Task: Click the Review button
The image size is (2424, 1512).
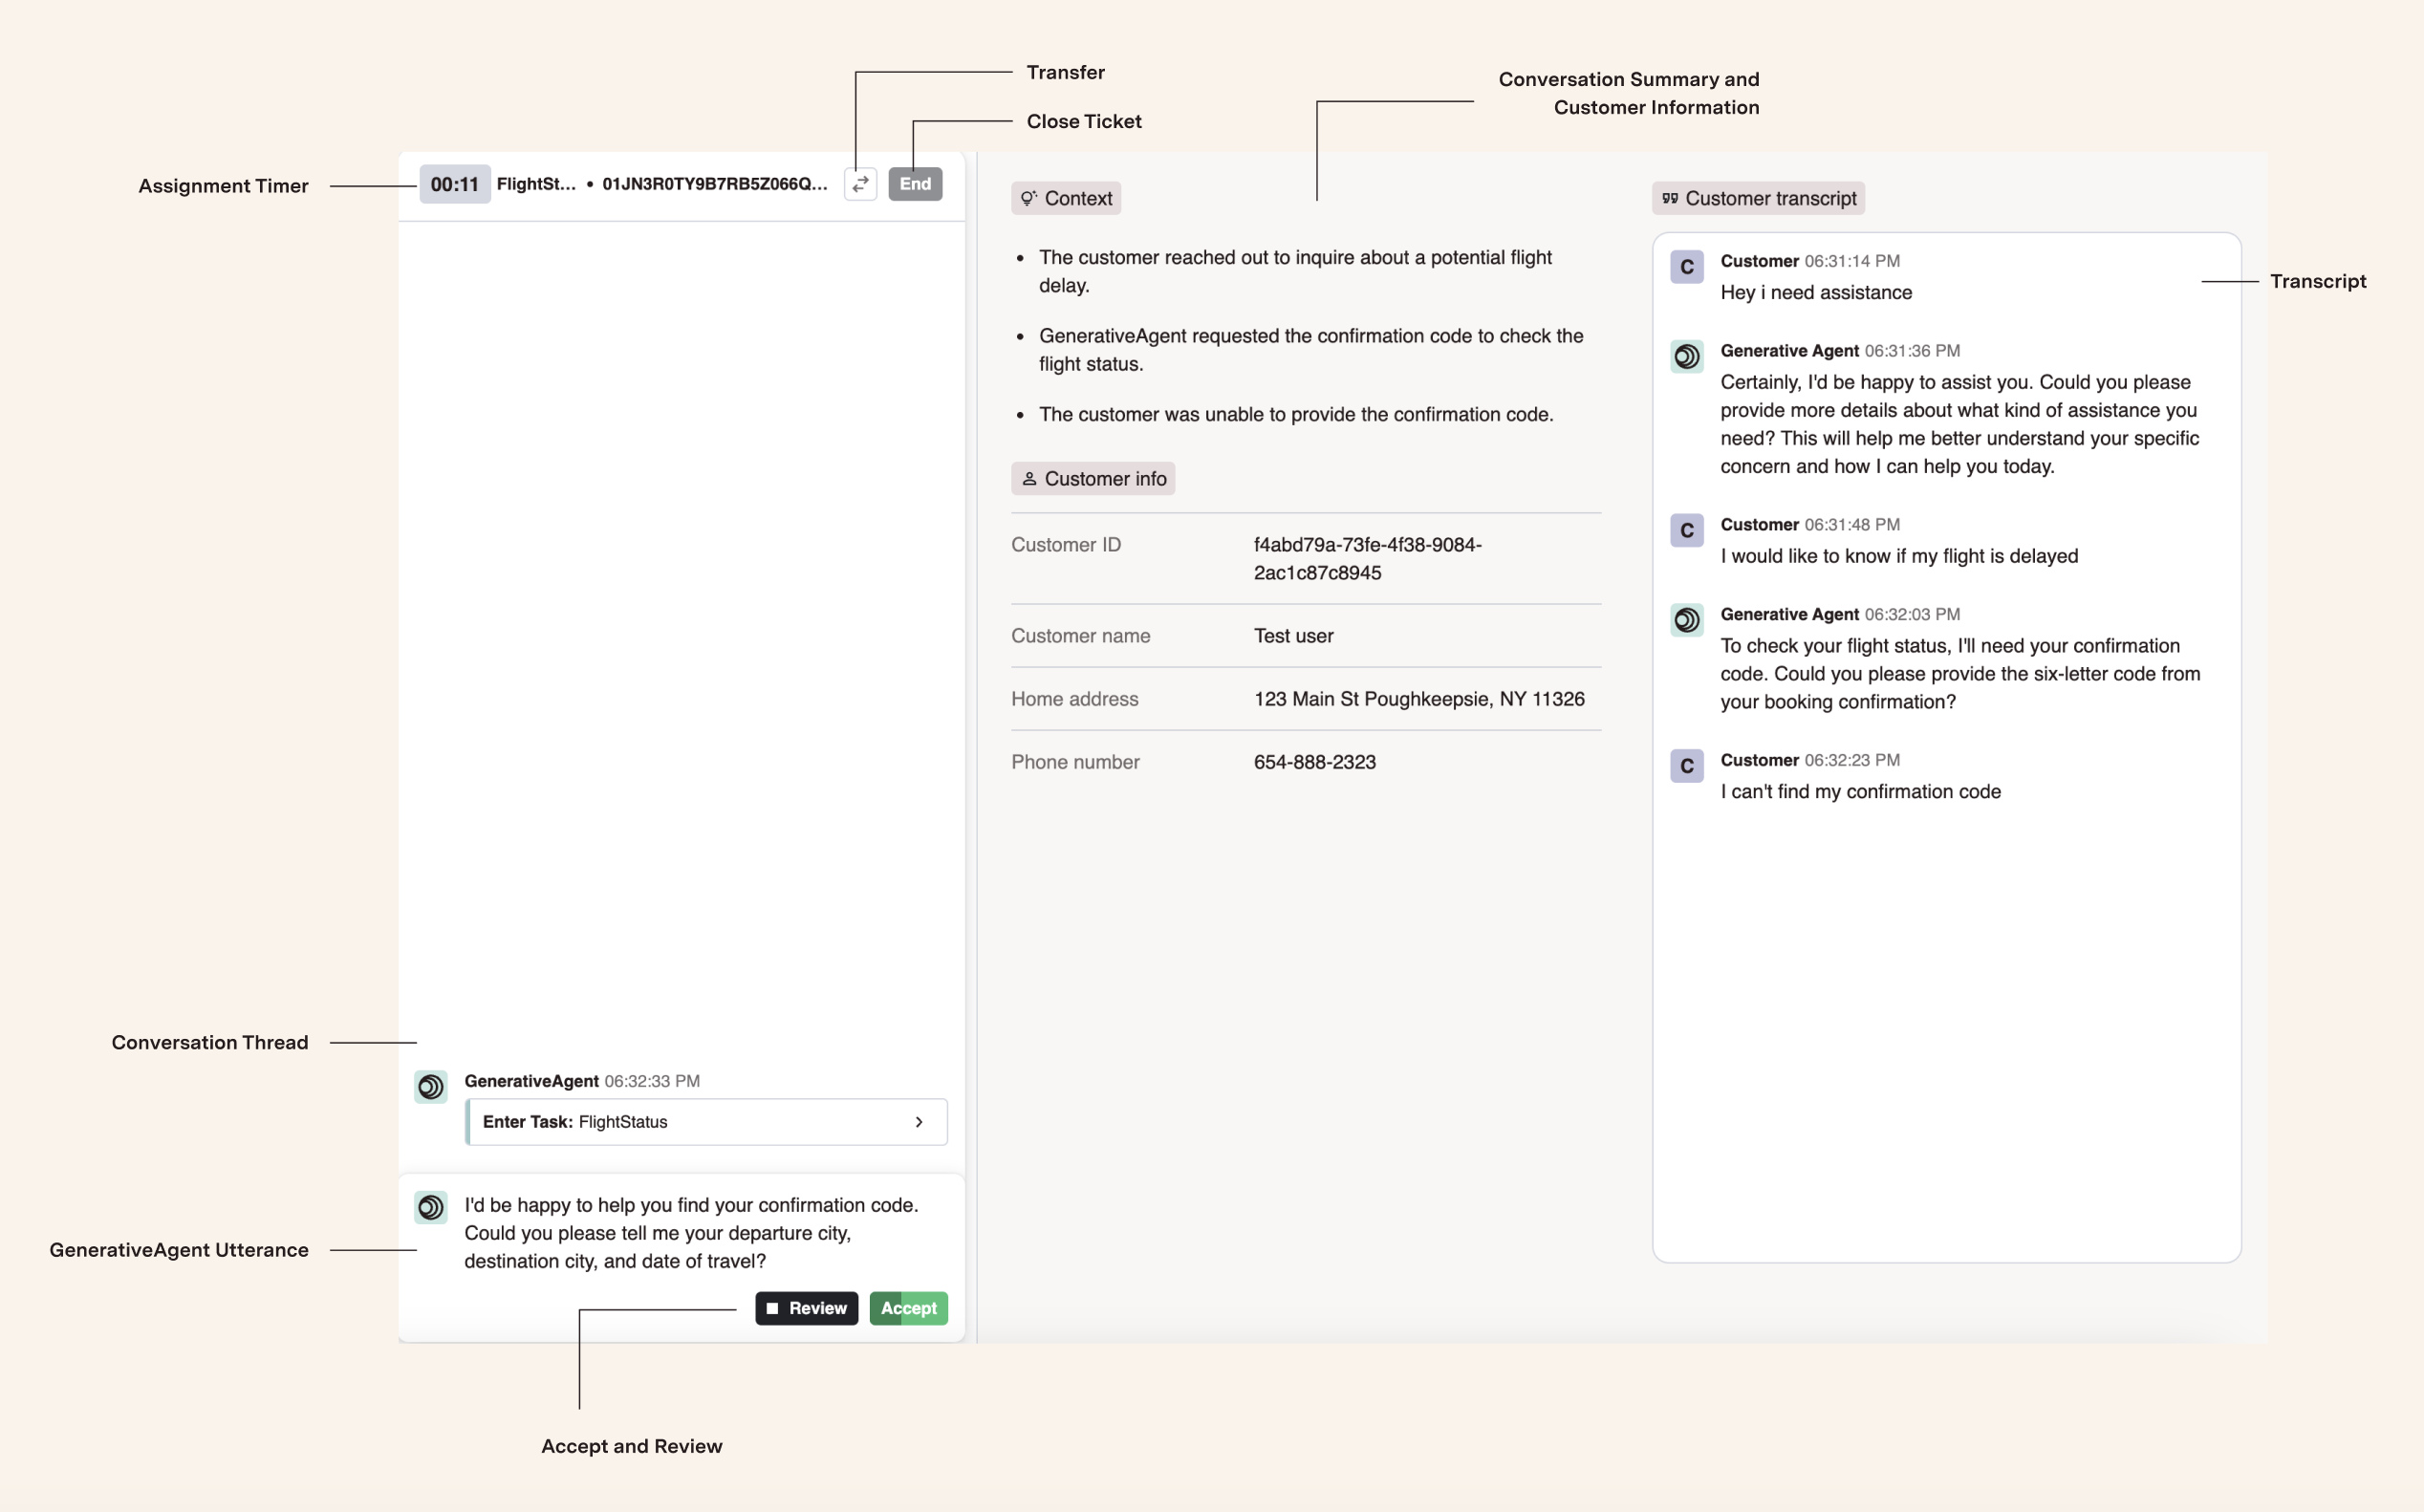Action: pyautogui.click(x=806, y=1308)
